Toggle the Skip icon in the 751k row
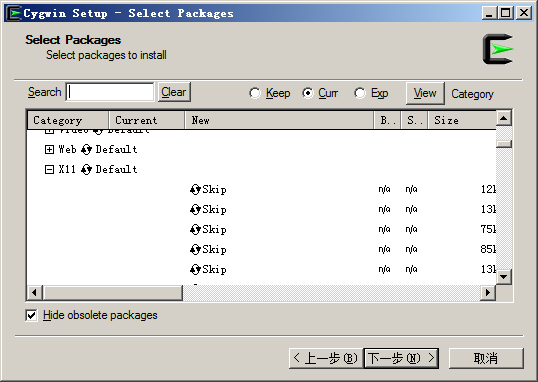 coord(195,229)
